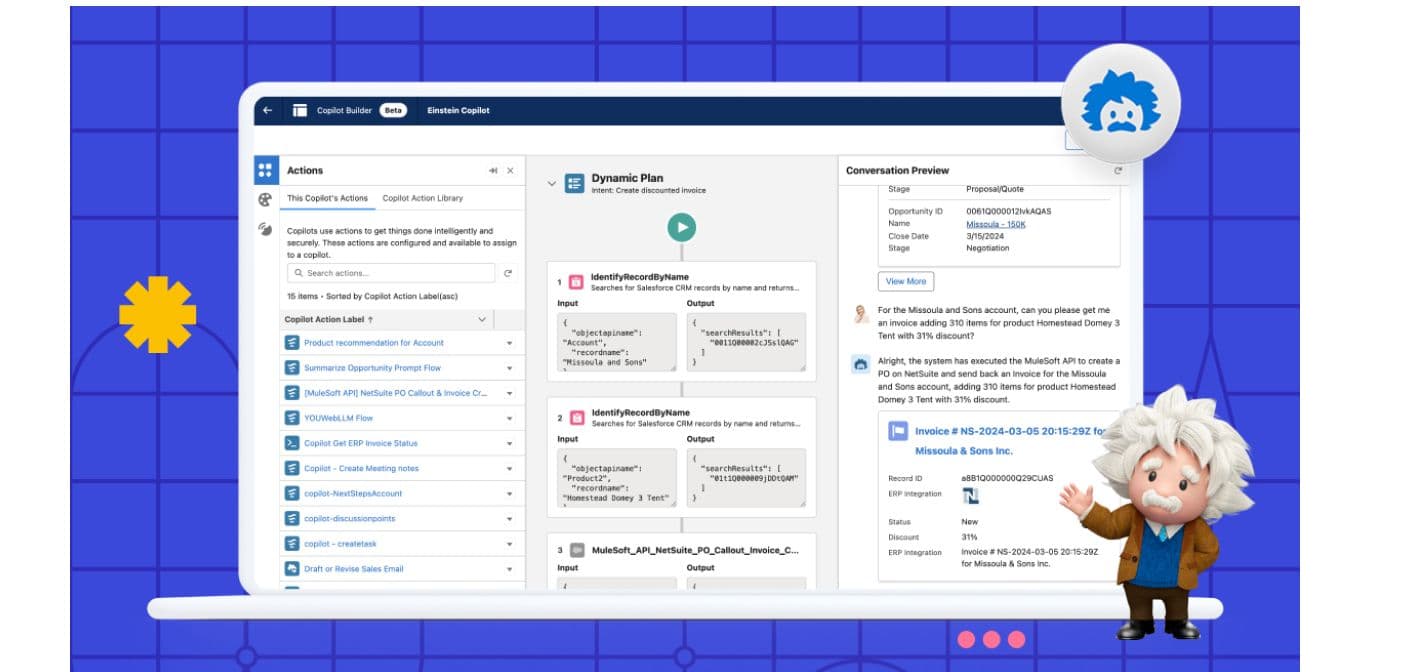The image size is (1408, 672).
Task: Open the Missoula - 150K opportunity link
Action: coord(996,224)
